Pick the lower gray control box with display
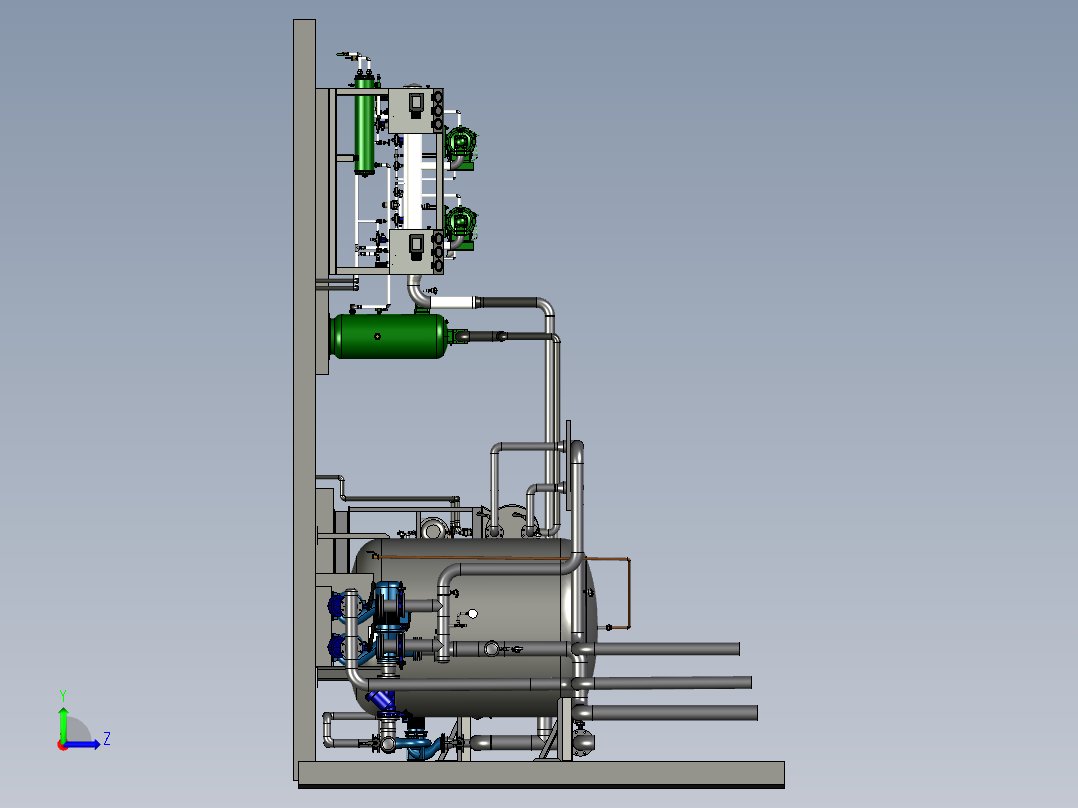The image size is (1078, 808). [415, 251]
